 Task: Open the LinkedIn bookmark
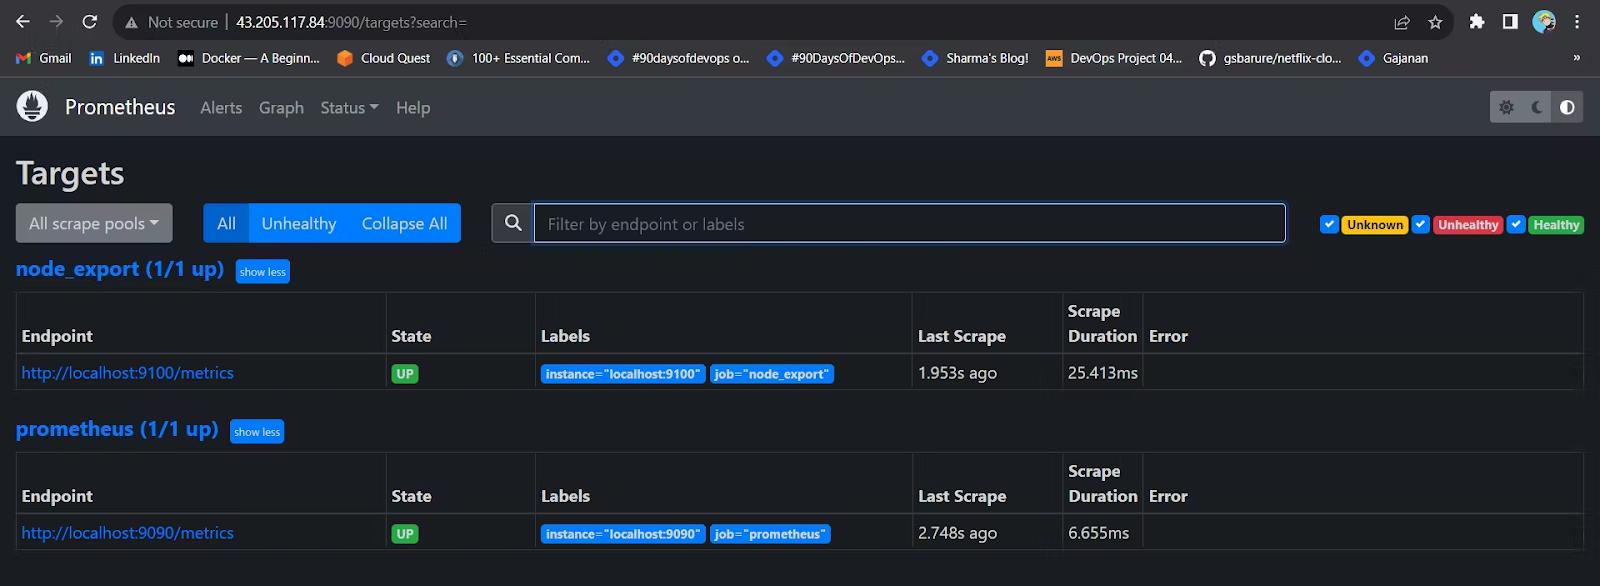point(125,58)
